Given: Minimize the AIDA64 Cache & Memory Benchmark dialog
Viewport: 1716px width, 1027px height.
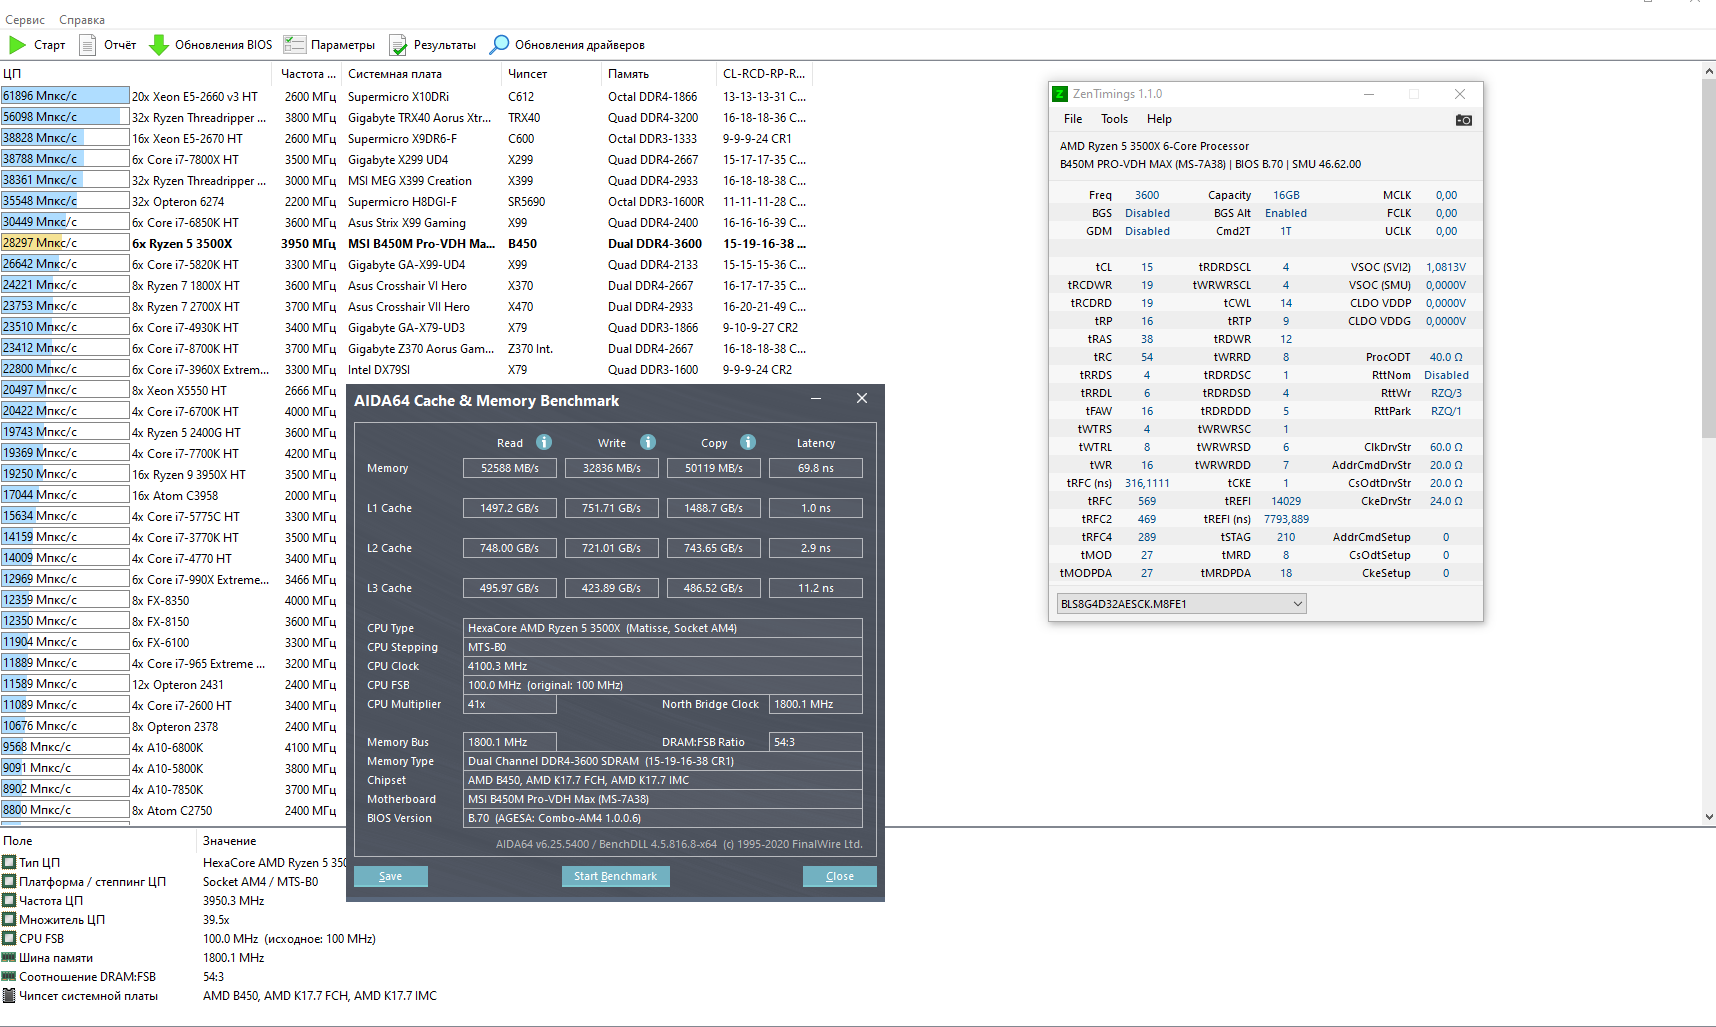Looking at the screenshot, I should (816, 399).
